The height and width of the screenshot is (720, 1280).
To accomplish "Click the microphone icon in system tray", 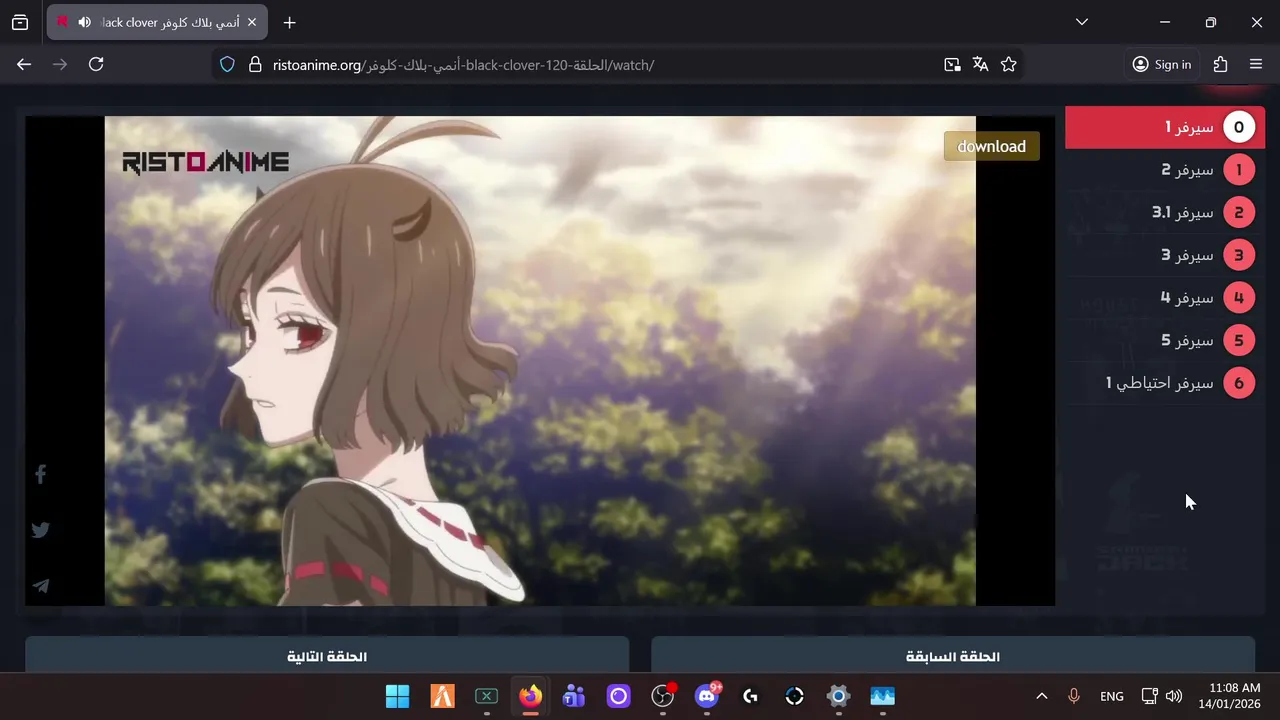I will (x=1074, y=696).
